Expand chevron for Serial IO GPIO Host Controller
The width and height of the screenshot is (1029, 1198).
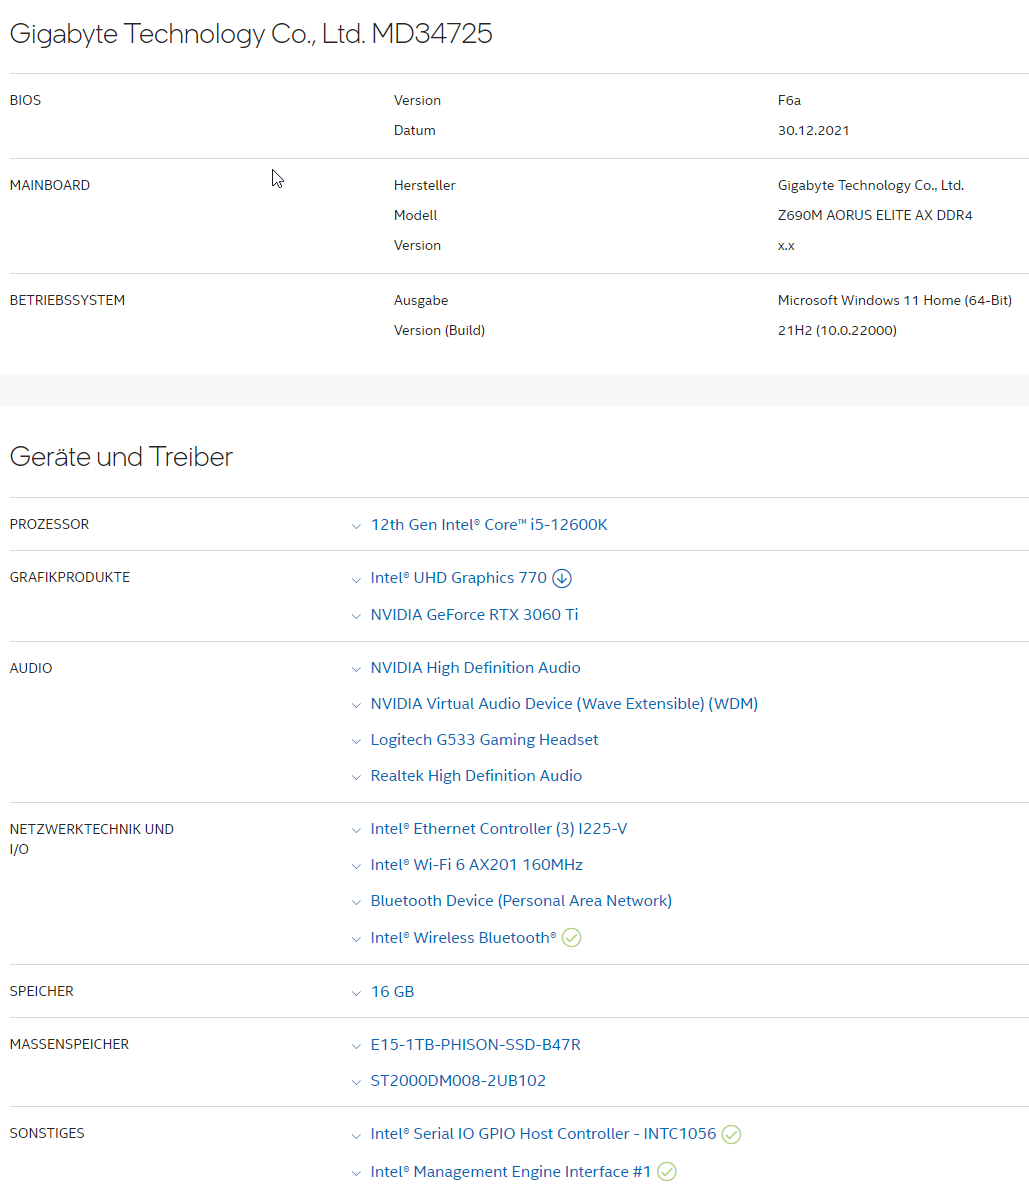(356, 1136)
